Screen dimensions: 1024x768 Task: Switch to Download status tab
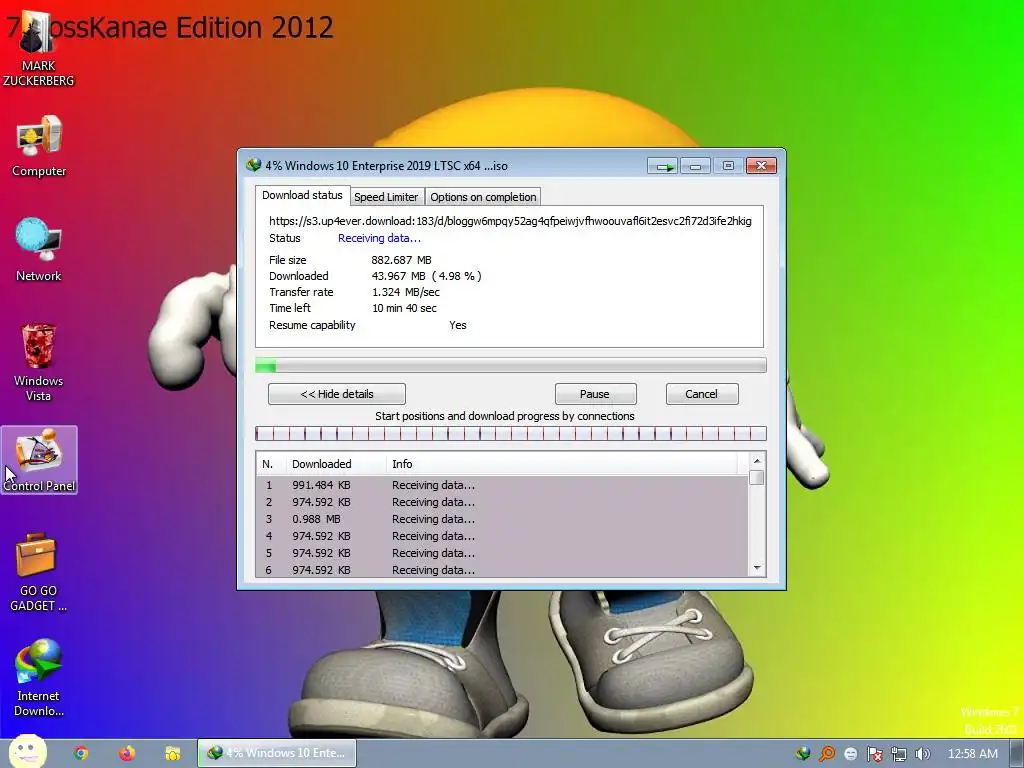(302, 195)
